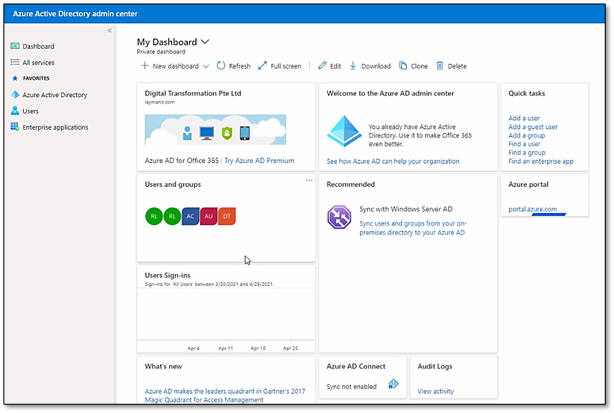Click the Azure AD Connect sync icon

(393, 384)
